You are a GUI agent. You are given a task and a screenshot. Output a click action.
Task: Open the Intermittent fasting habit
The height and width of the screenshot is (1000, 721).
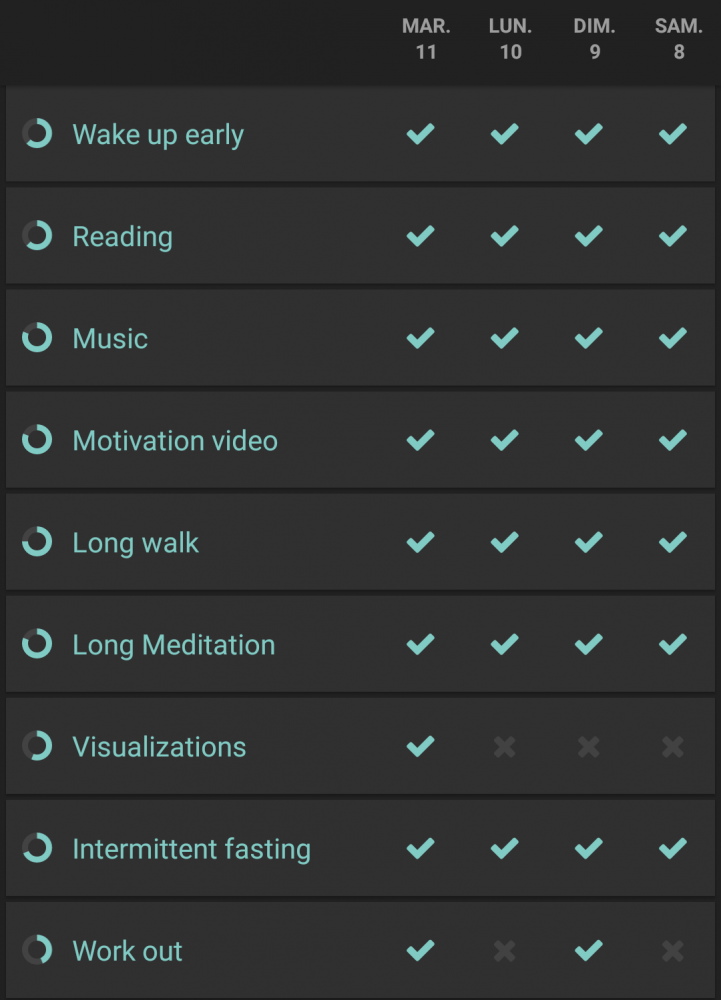click(x=192, y=849)
